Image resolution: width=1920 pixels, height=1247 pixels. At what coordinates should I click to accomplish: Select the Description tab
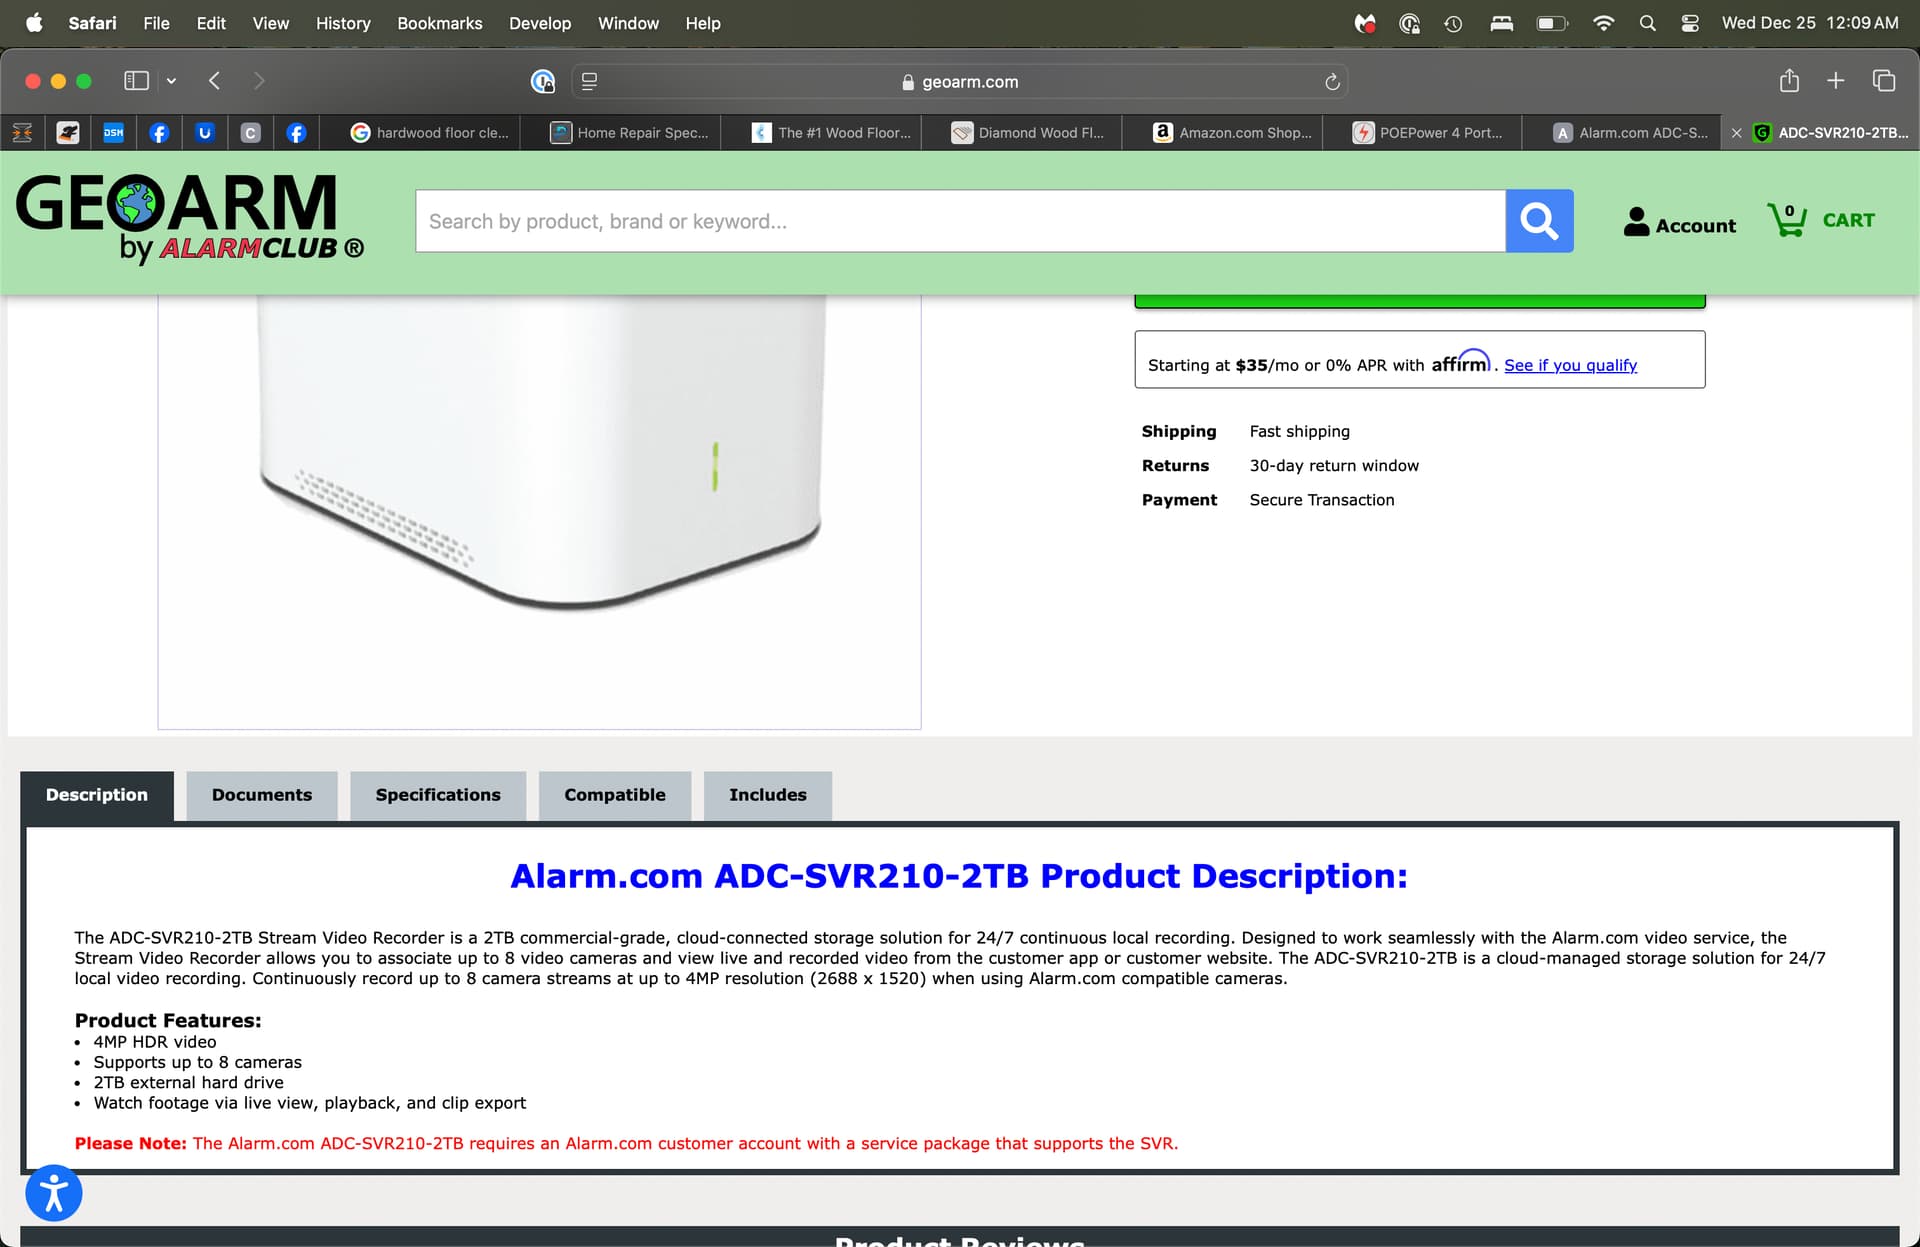coord(97,795)
